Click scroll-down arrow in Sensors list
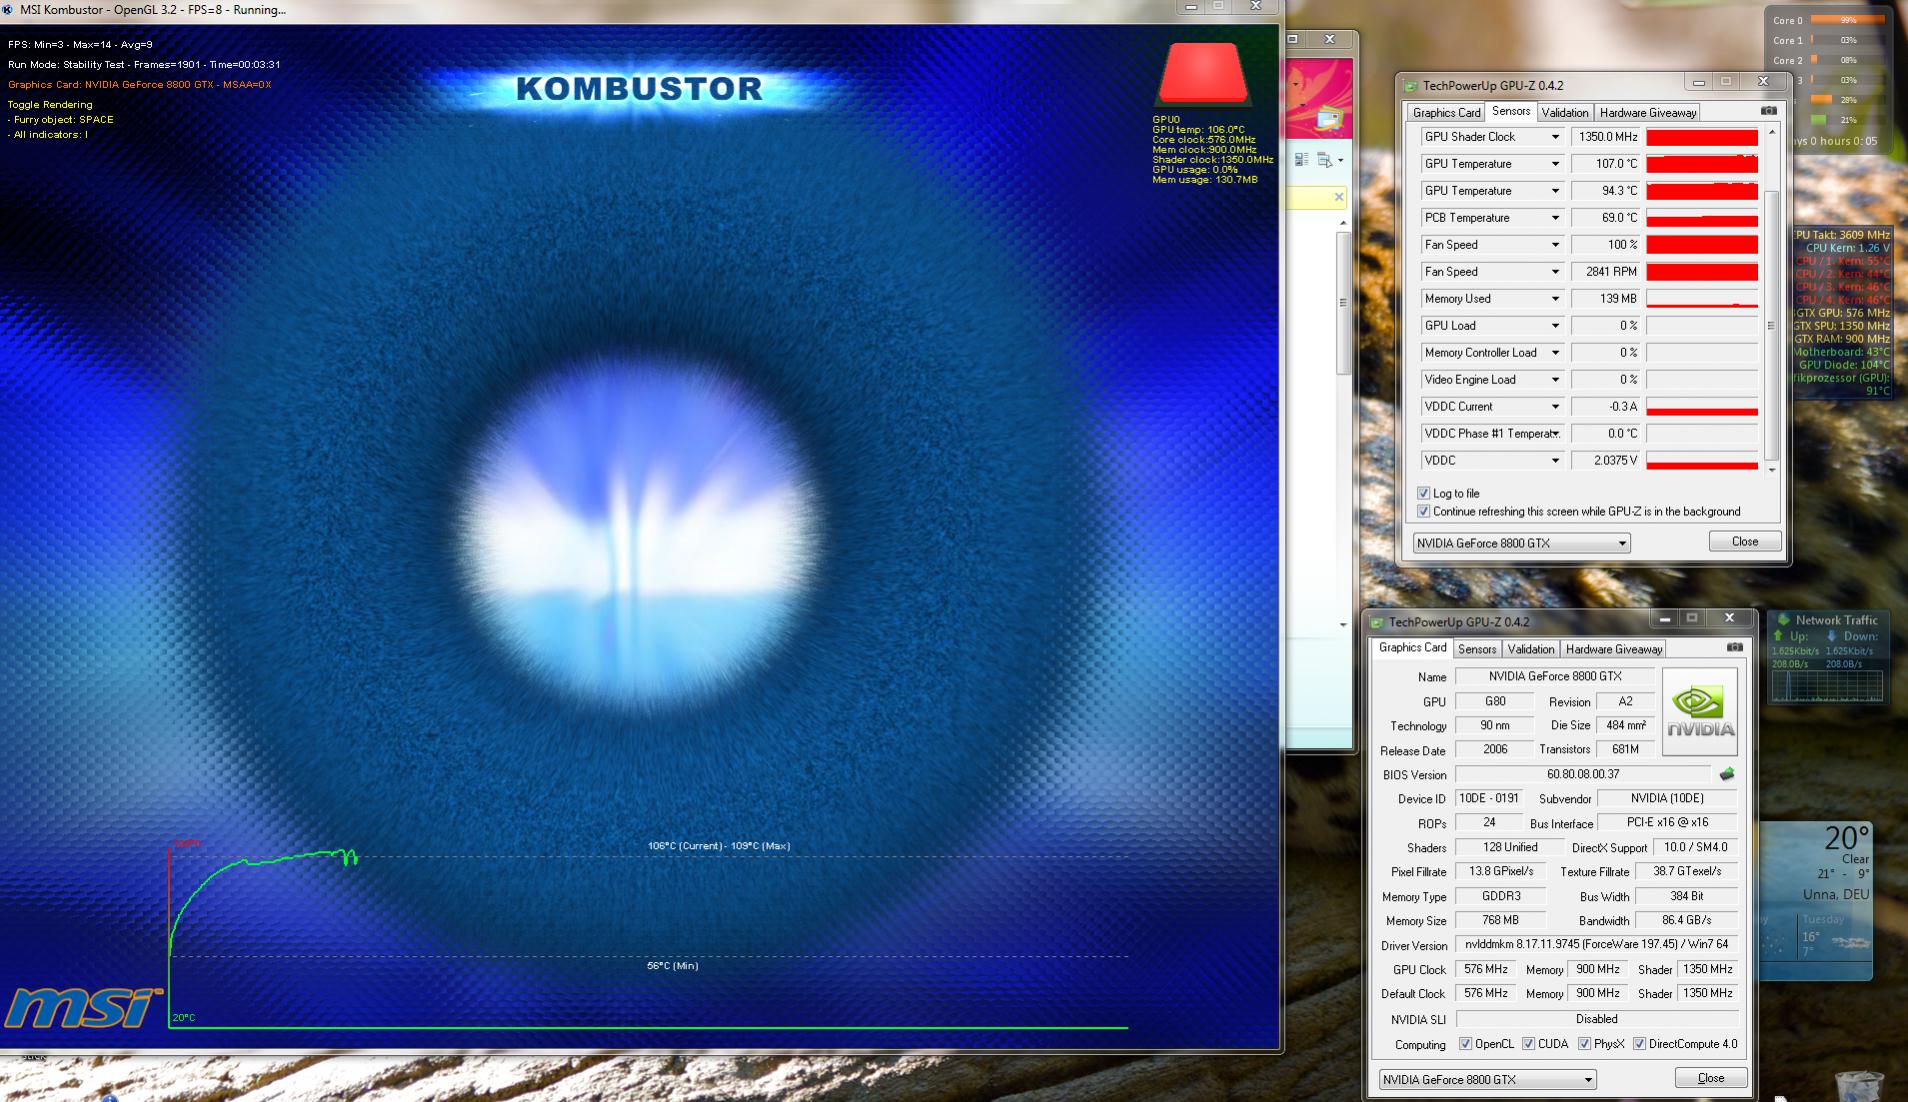 coord(1772,469)
